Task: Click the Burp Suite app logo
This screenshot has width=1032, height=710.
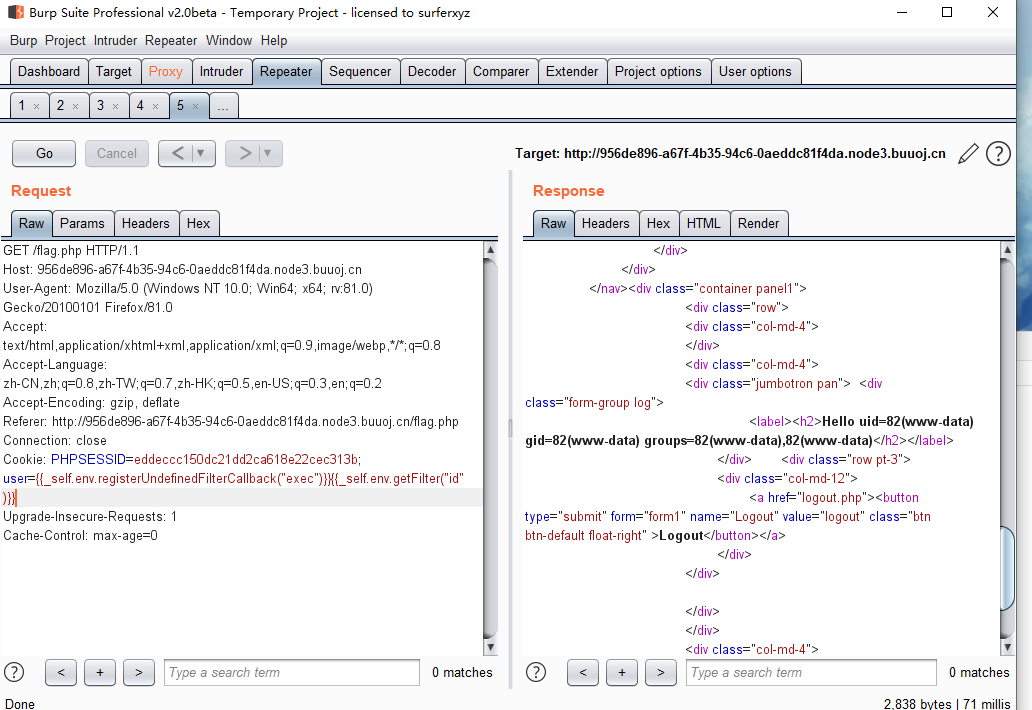Action: click(16, 13)
